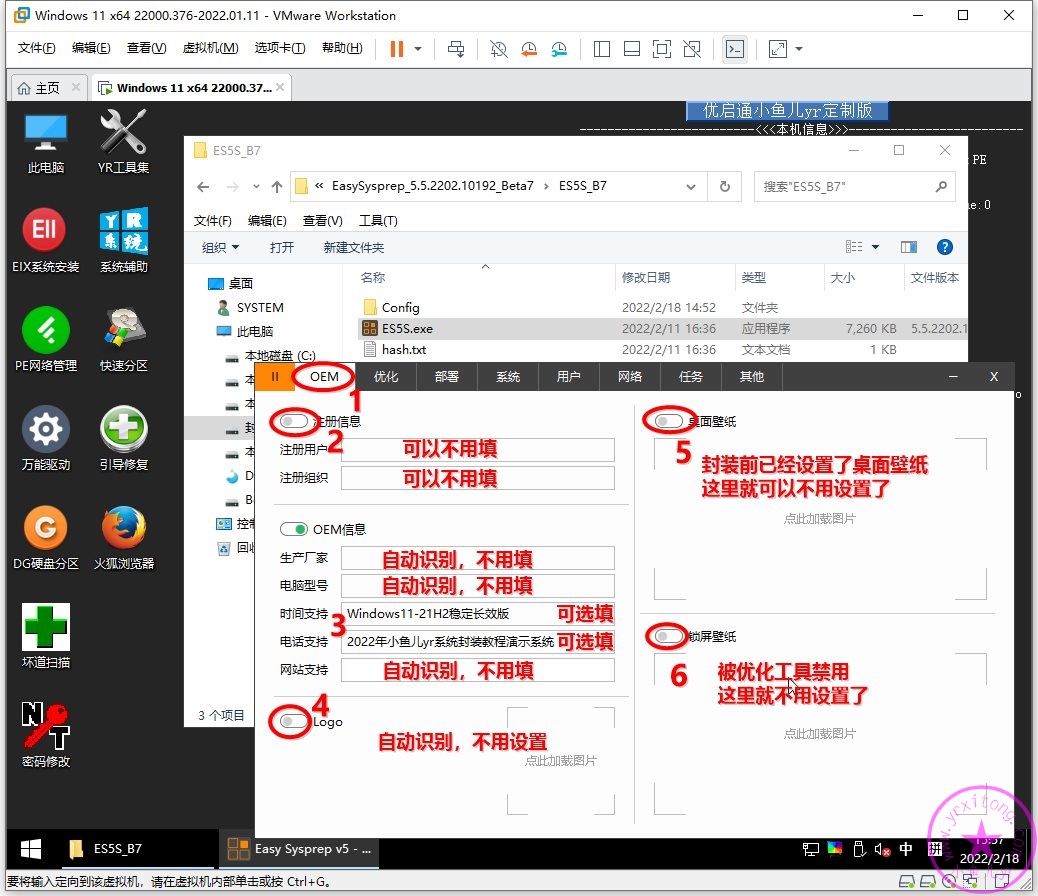Open the 此电脑 desktop icon
The height and width of the screenshot is (896, 1038).
tap(46, 142)
